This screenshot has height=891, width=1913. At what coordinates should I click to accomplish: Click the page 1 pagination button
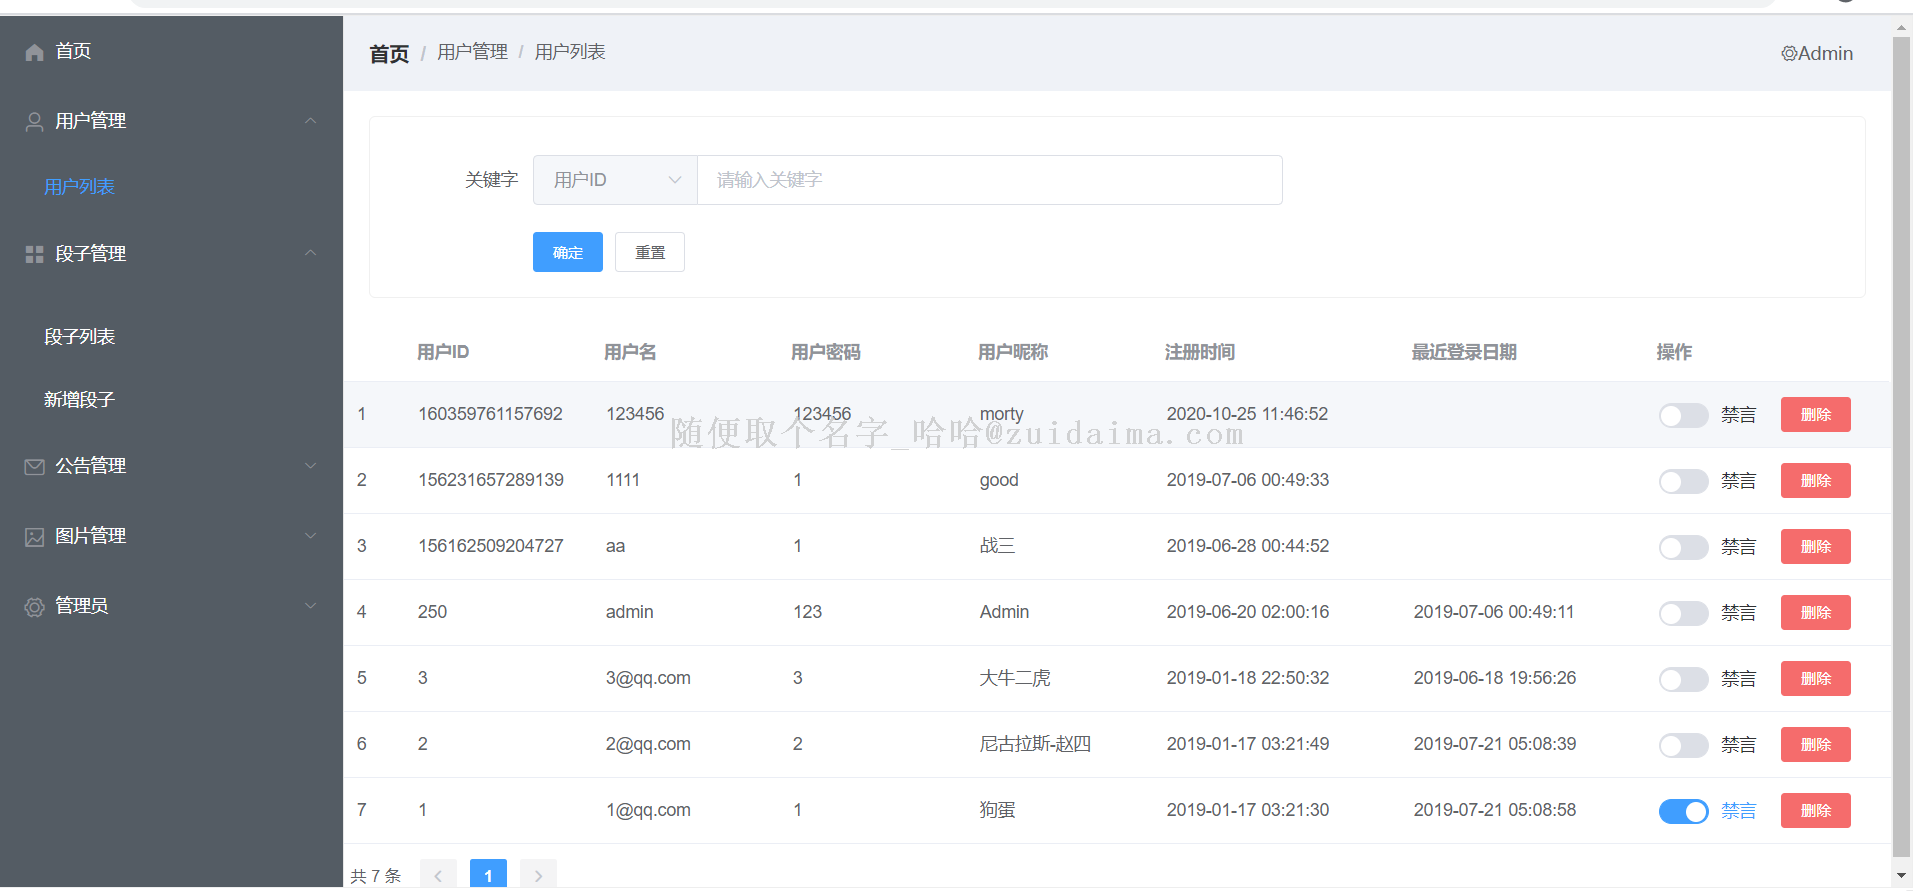click(x=488, y=875)
